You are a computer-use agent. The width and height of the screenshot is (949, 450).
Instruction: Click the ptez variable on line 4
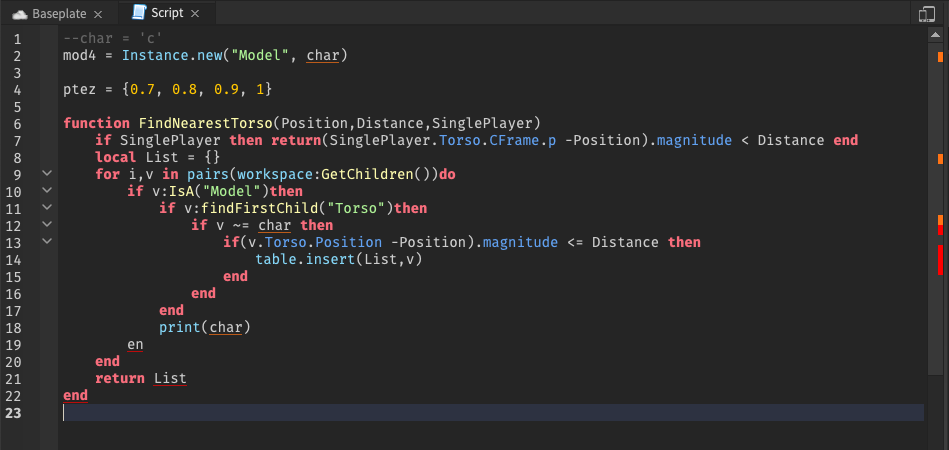coord(80,90)
